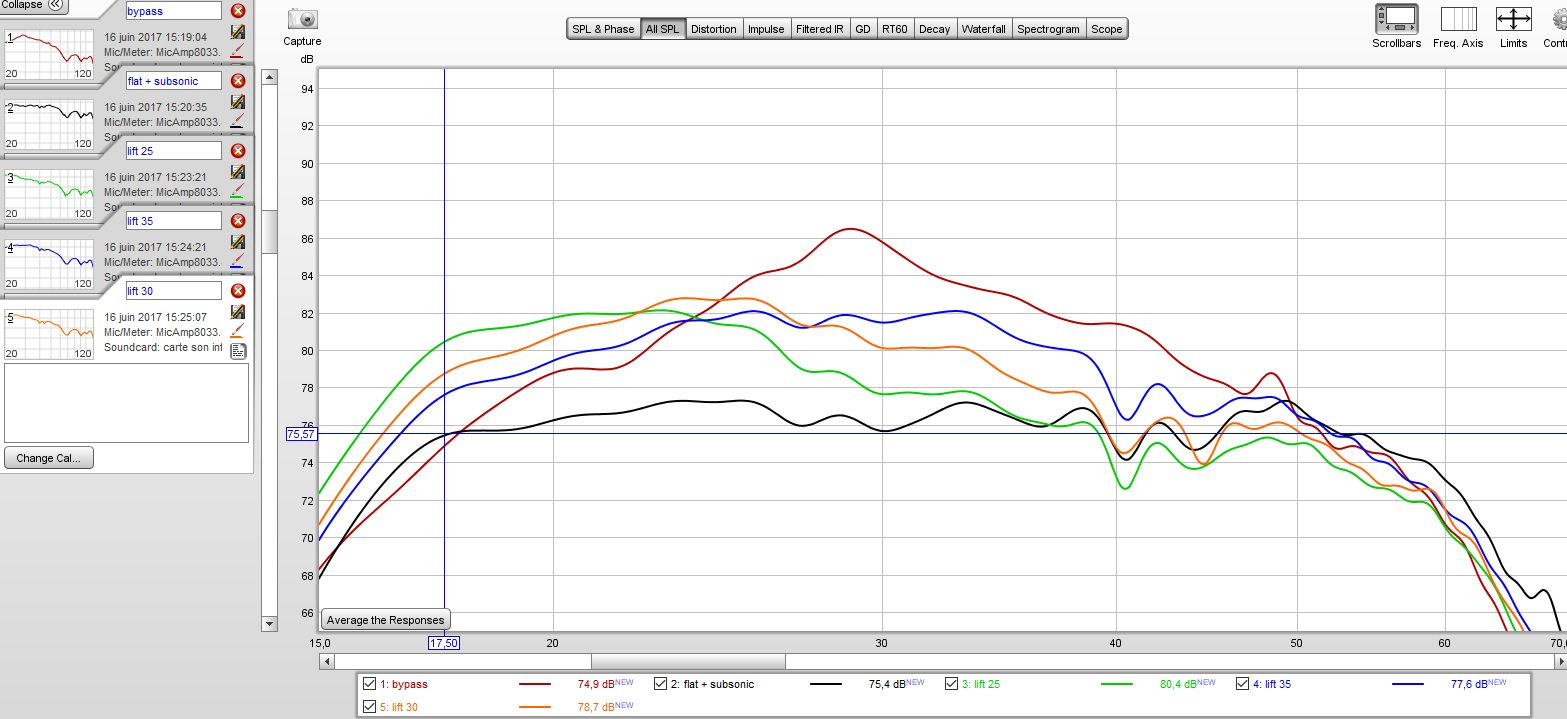Remove the lift 30 measurement

[238, 291]
